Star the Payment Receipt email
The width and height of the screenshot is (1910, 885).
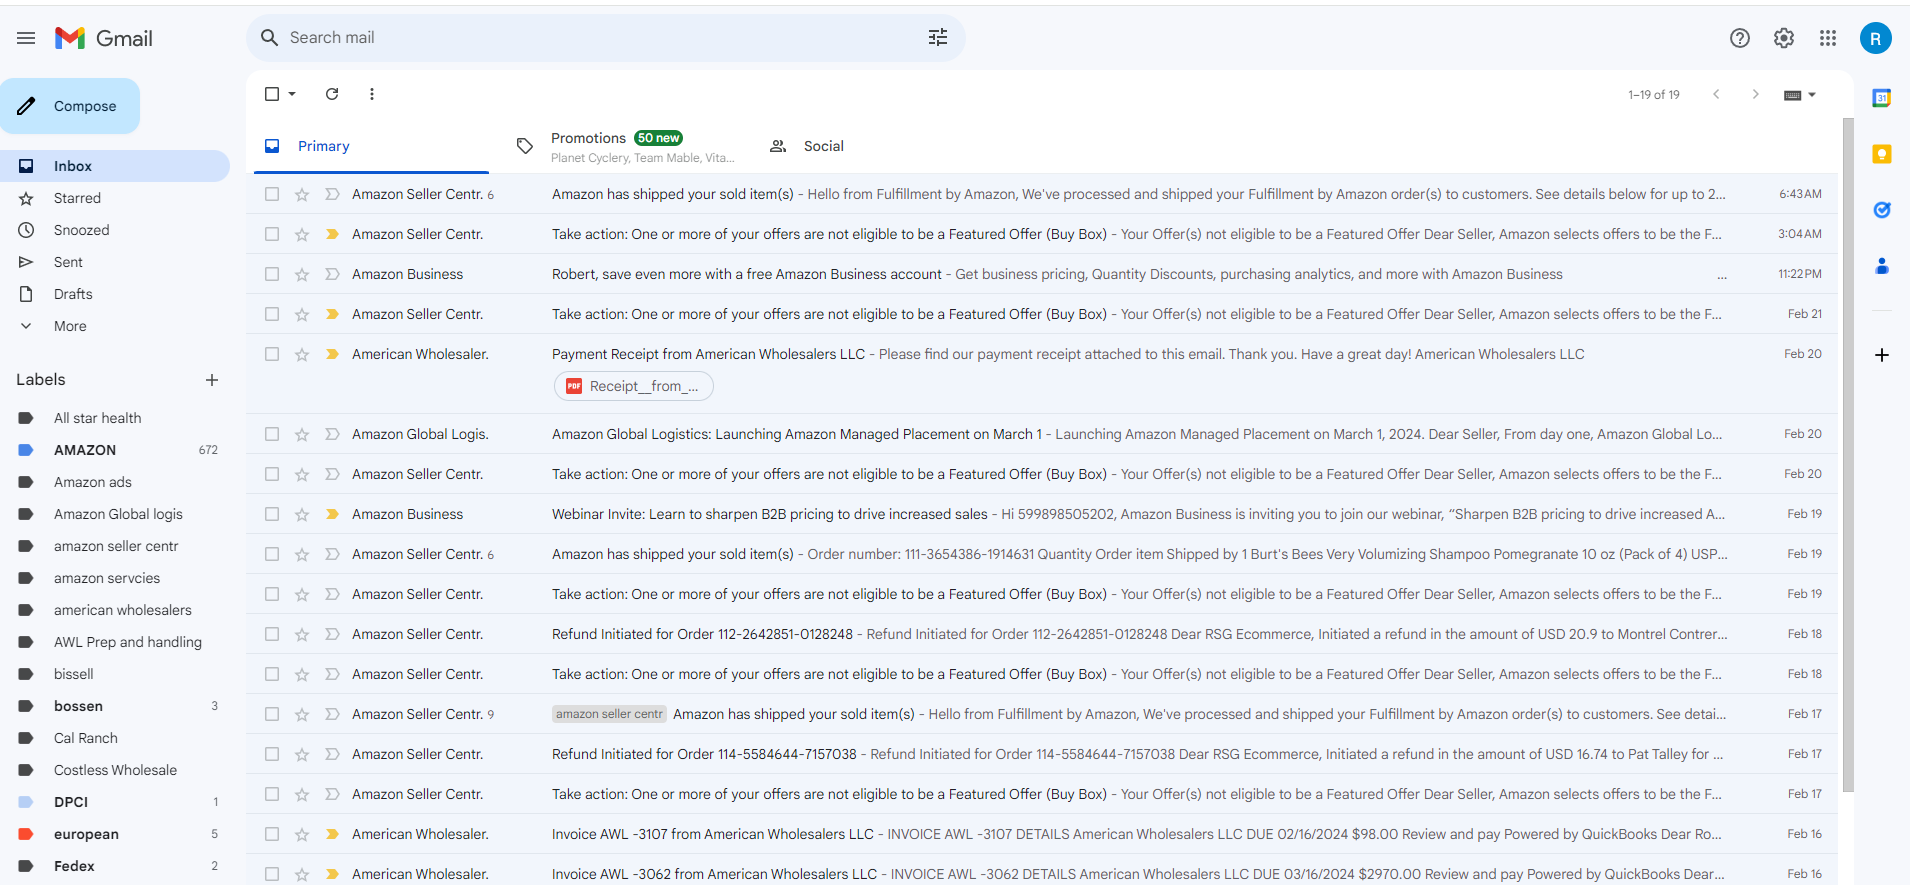tap(302, 354)
